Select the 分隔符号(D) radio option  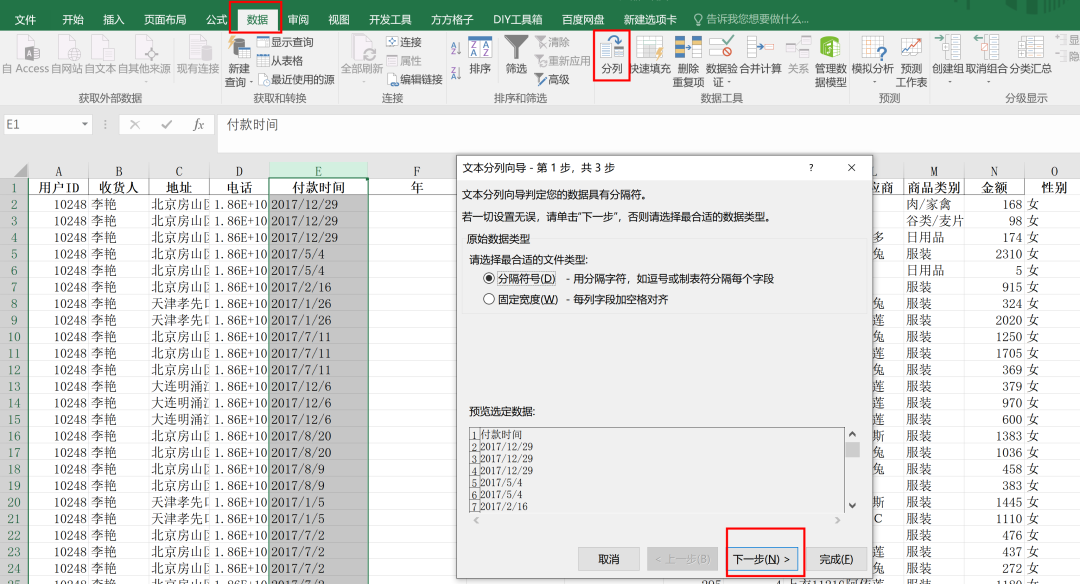488,278
